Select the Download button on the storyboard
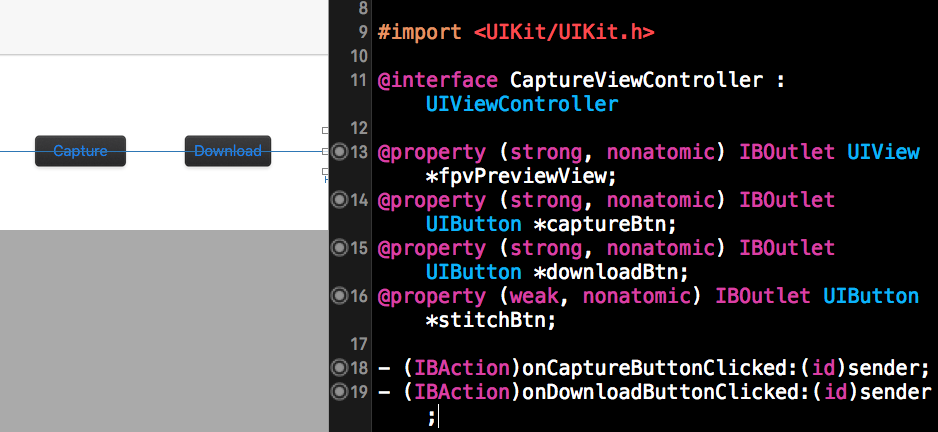The image size is (938, 432). pyautogui.click(x=227, y=151)
